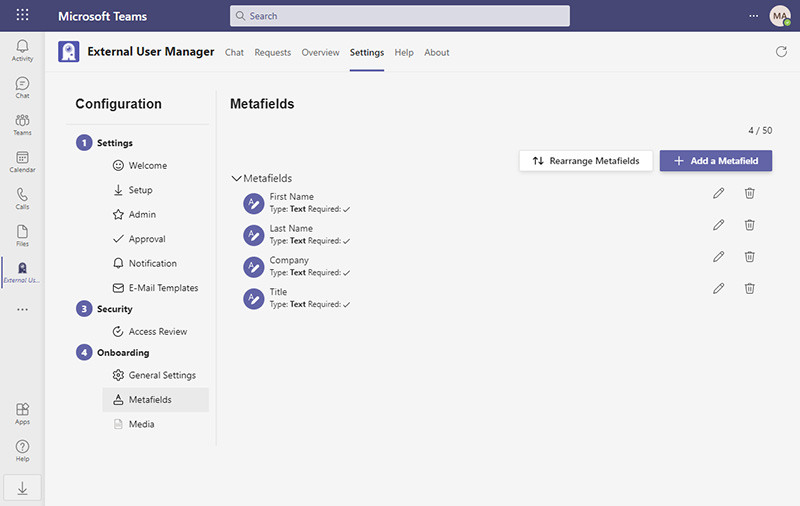Open Welcome configuration page
Image resolution: width=800 pixels, height=506 pixels.
coord(156,165)
